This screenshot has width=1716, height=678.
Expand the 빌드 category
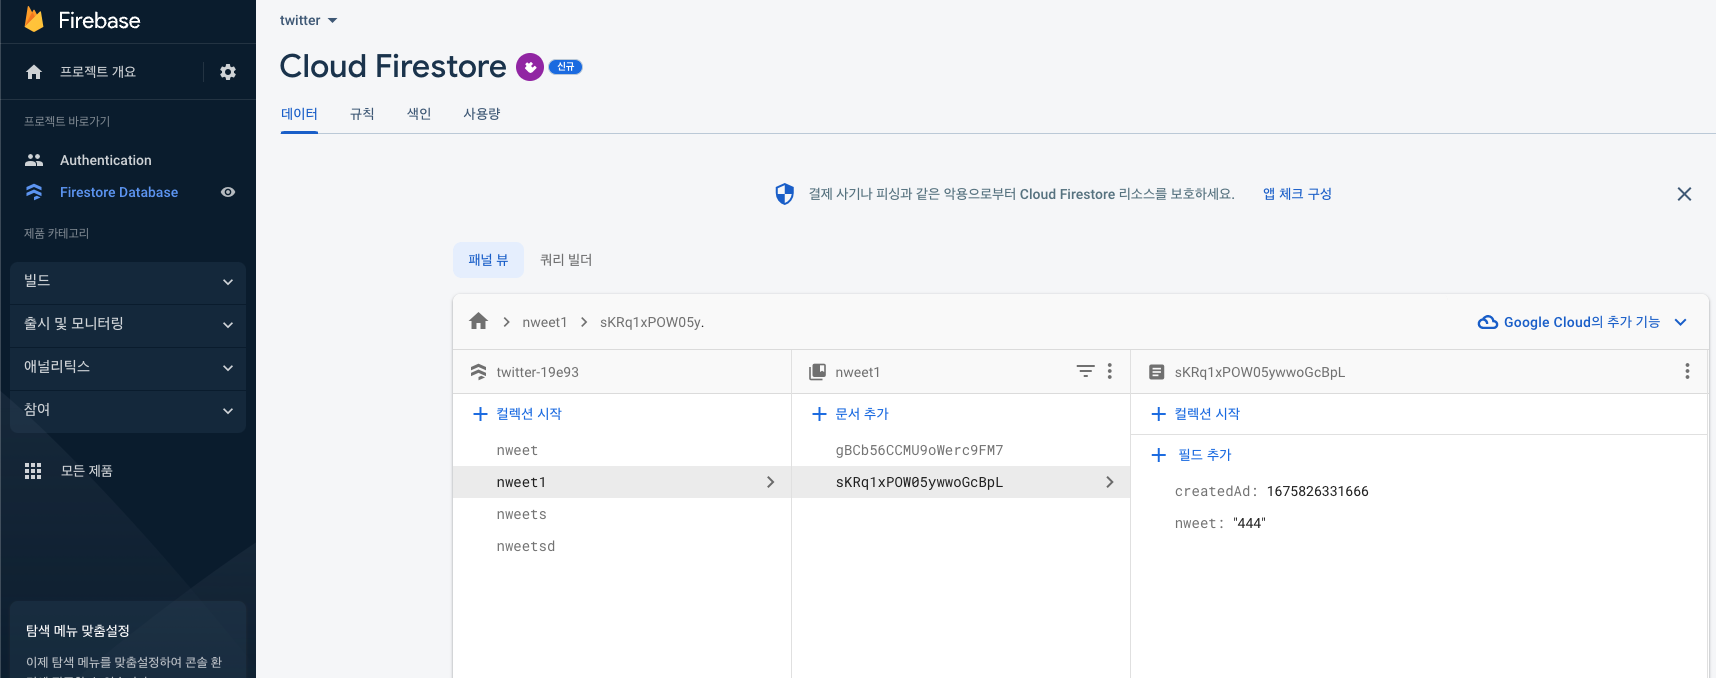[x=128, y=282]
